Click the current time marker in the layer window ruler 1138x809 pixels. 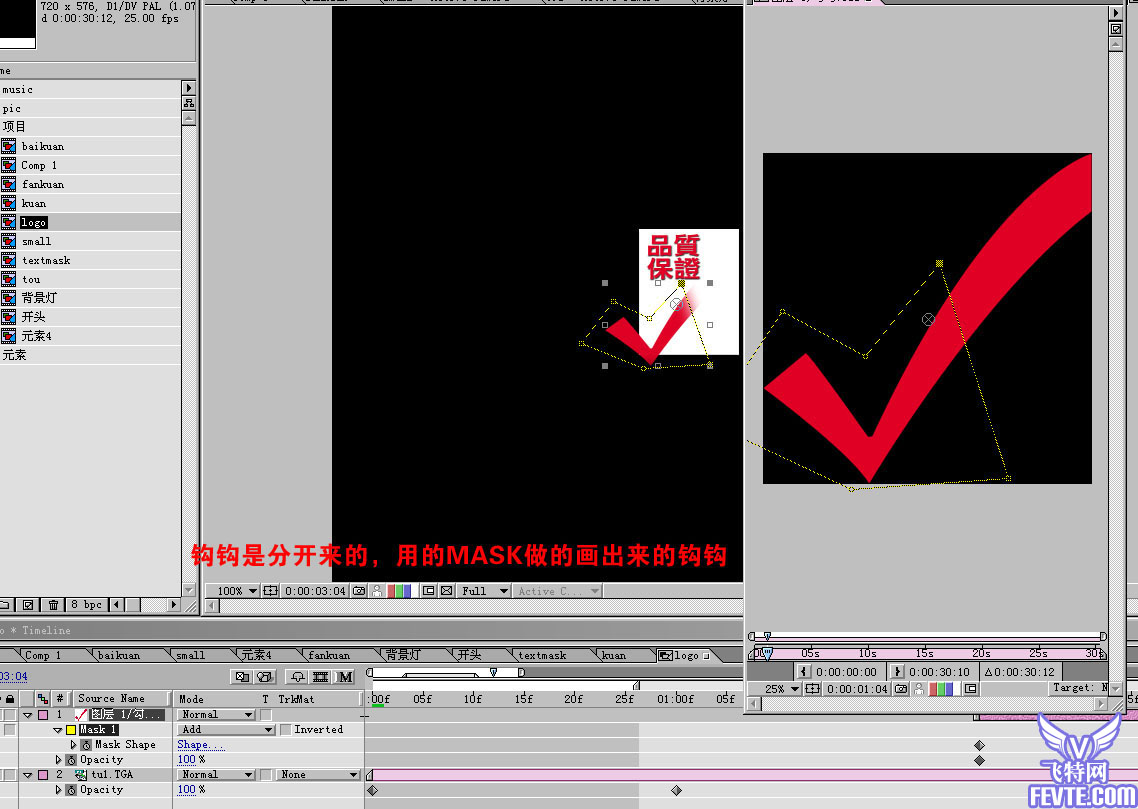pyautogui.click(x=766, y=654)
